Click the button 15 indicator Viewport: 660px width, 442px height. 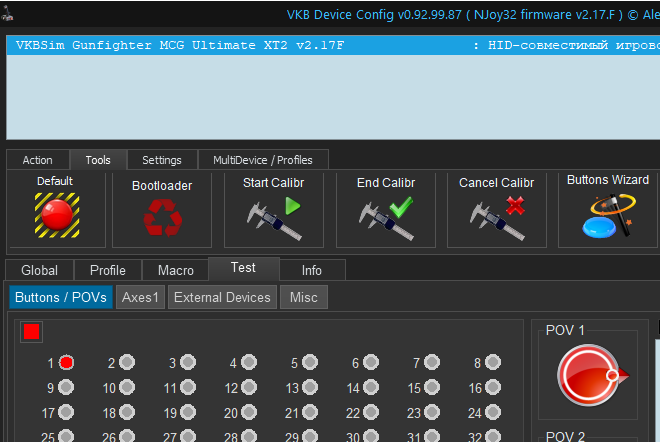point(432,387)
